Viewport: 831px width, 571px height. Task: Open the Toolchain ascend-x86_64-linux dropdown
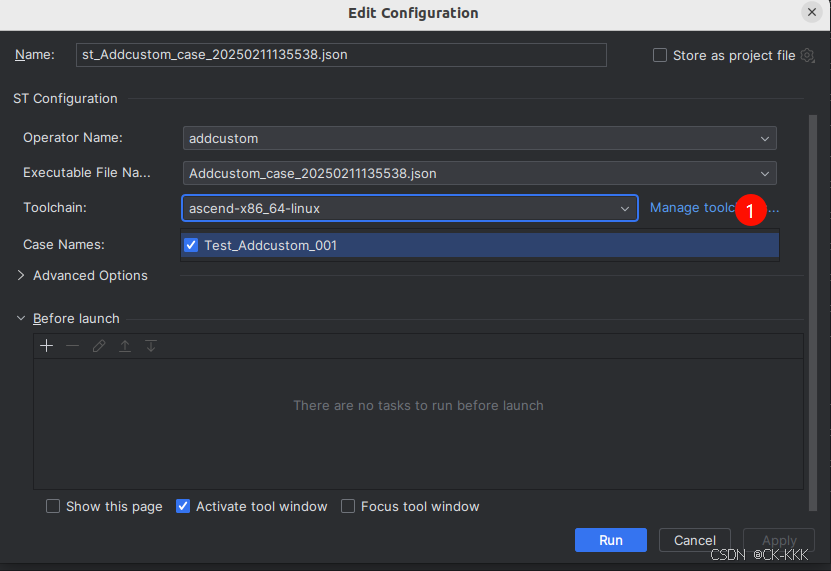625,208
